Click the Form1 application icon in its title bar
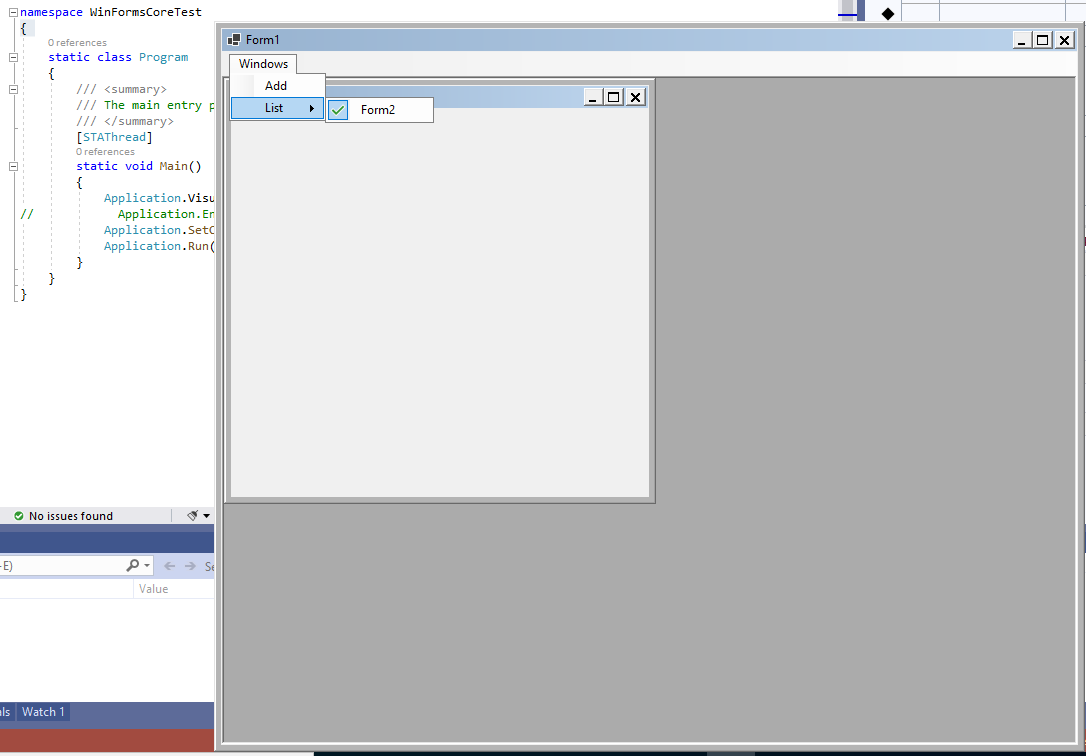This screenshot has height=756, width=1086. 232,39
